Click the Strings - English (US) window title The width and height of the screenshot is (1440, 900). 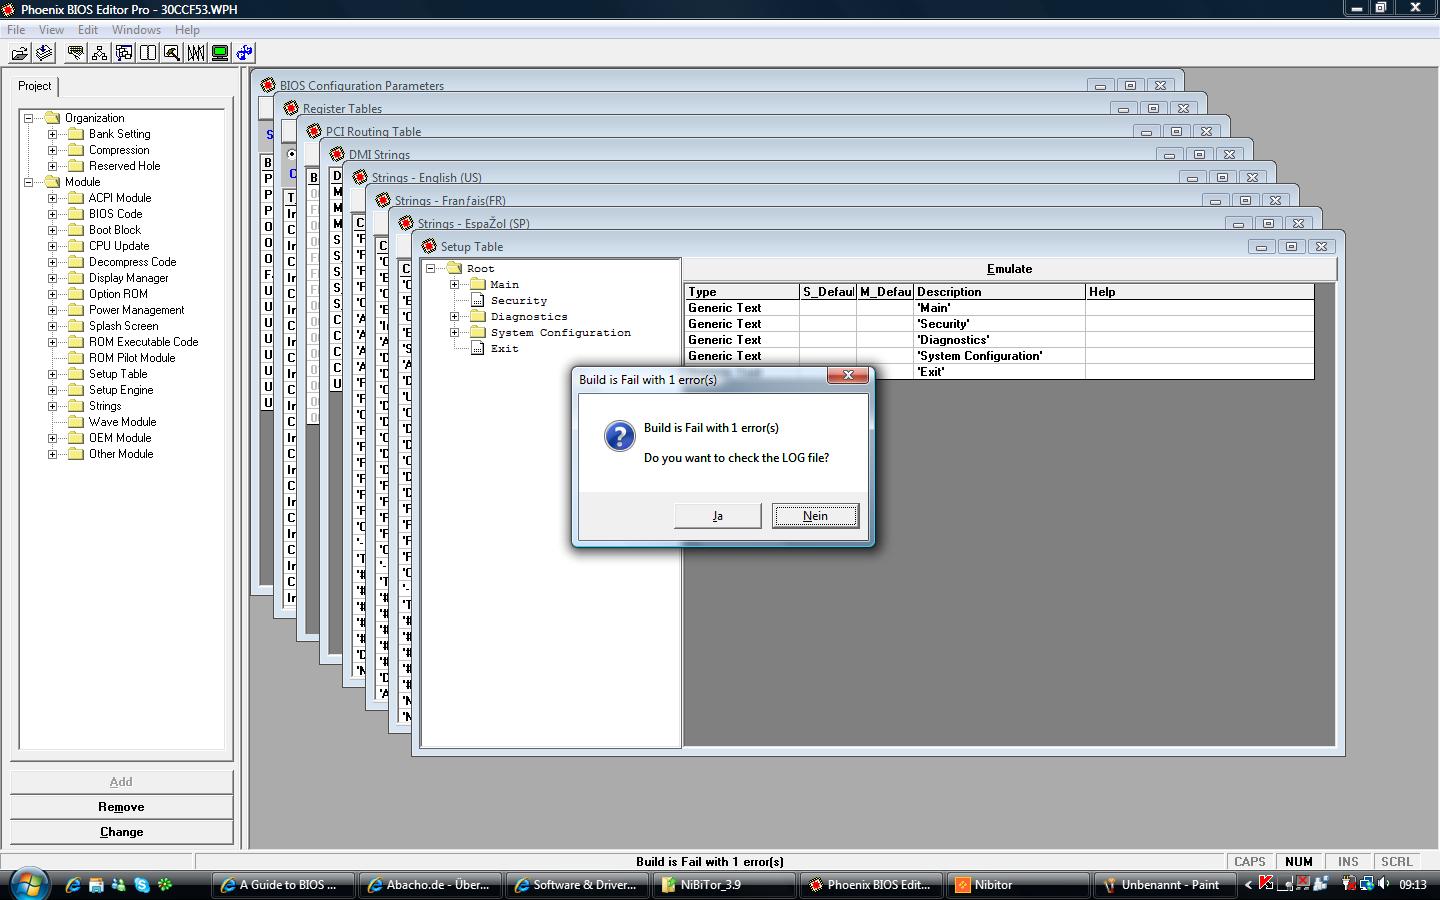point(427,177)
